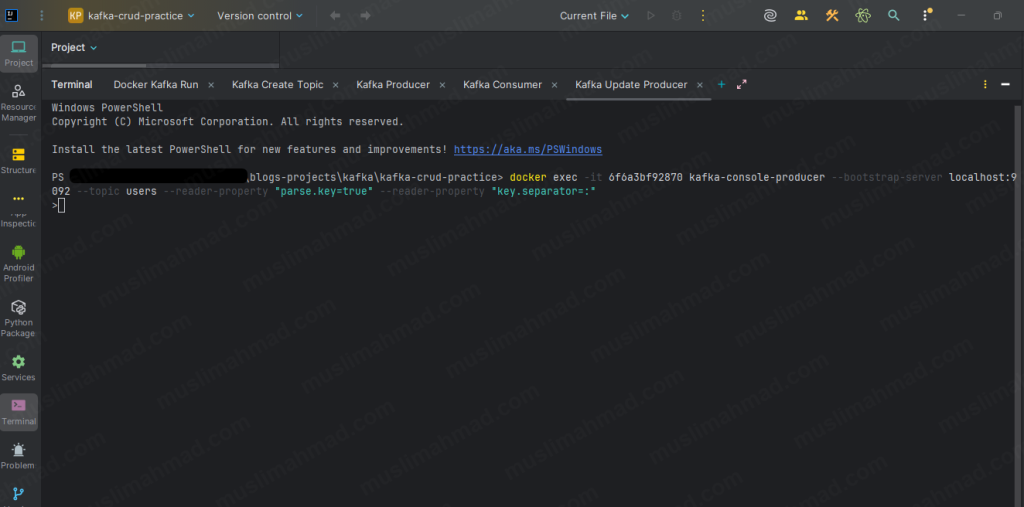Open the Project tool window icon
This screenshot has height=507, width=1024.
pyautogui.click(x=19, y=53)
